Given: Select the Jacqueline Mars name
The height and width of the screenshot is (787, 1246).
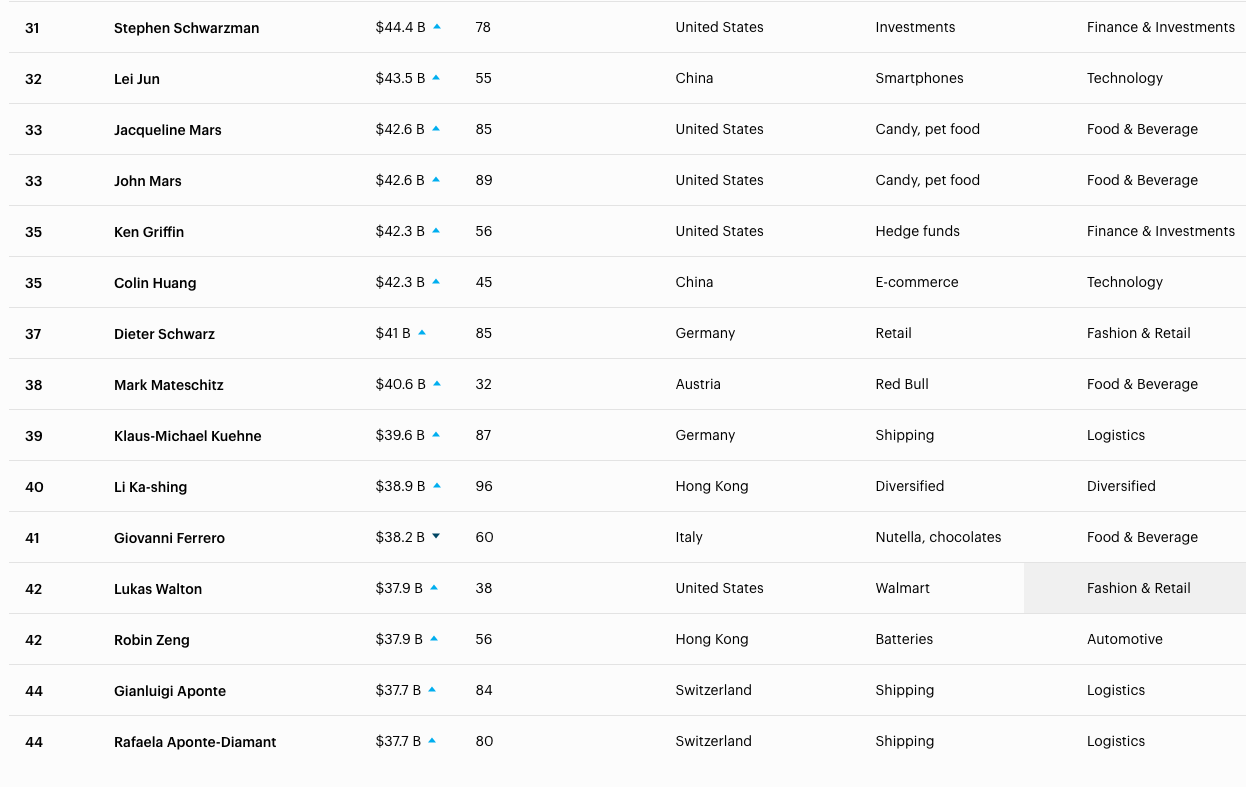Looking at the screenshot, I should 168,130.
